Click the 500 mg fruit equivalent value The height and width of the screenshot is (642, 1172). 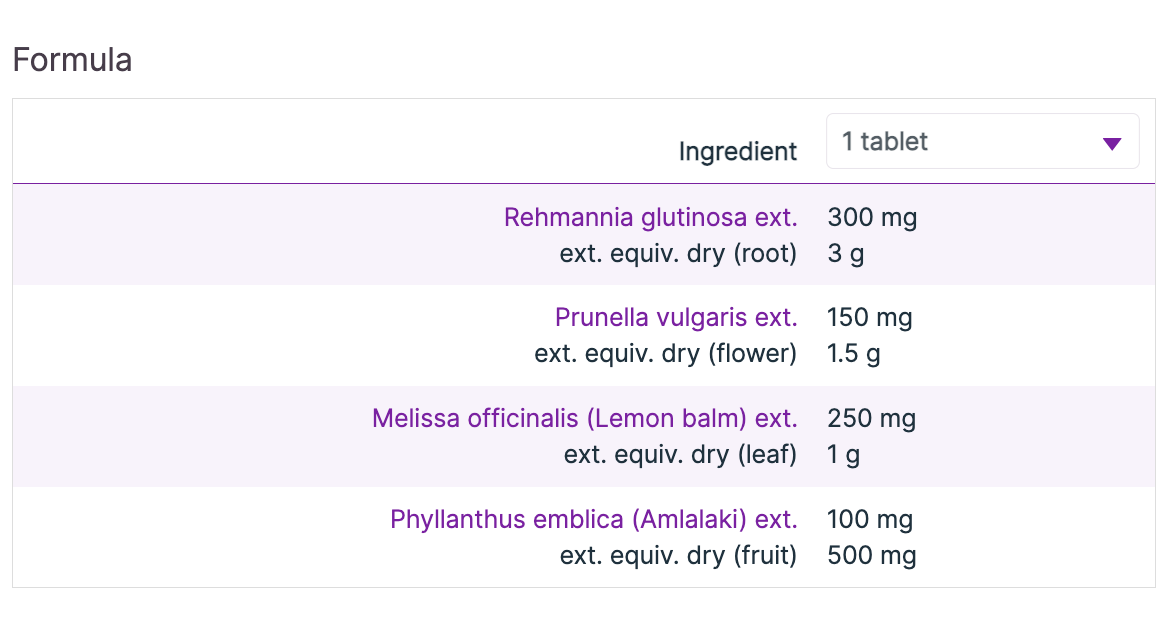[x=872, y=556]
